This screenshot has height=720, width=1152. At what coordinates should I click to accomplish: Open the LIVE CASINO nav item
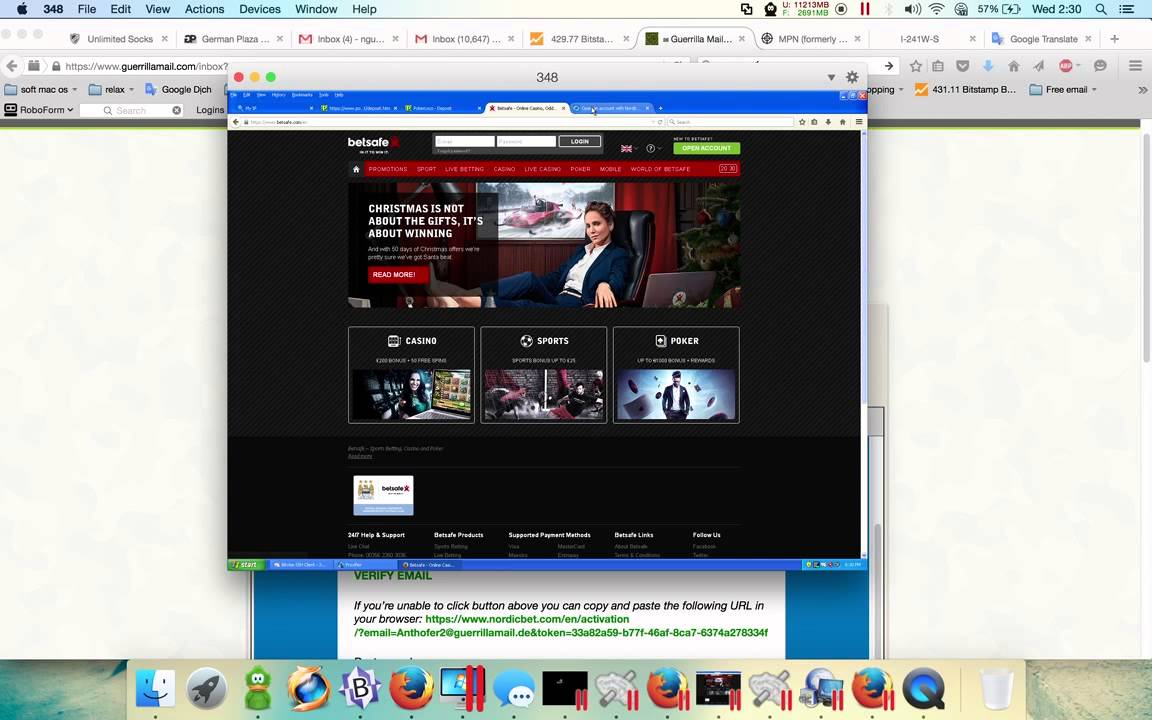[542, 169]
